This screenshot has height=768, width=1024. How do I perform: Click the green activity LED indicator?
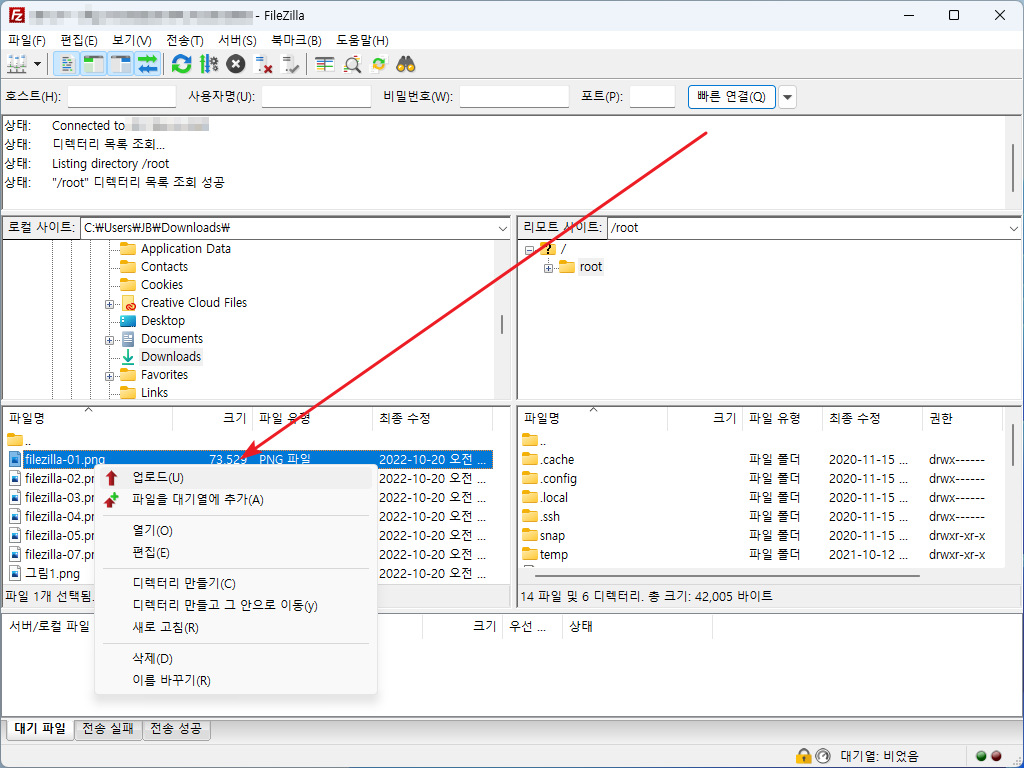tap(981, 756)
